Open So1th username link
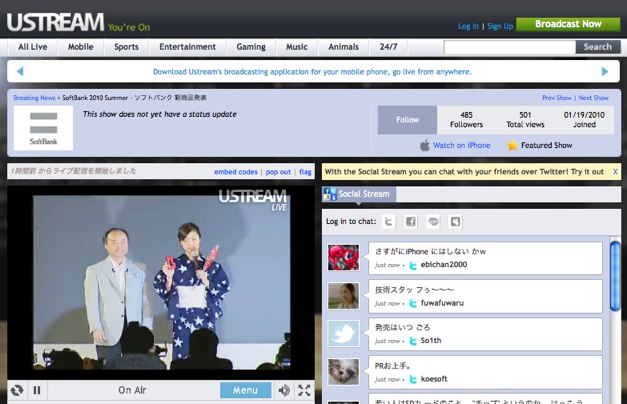This screenshot has width=627, height=404. tap(431, 340)
